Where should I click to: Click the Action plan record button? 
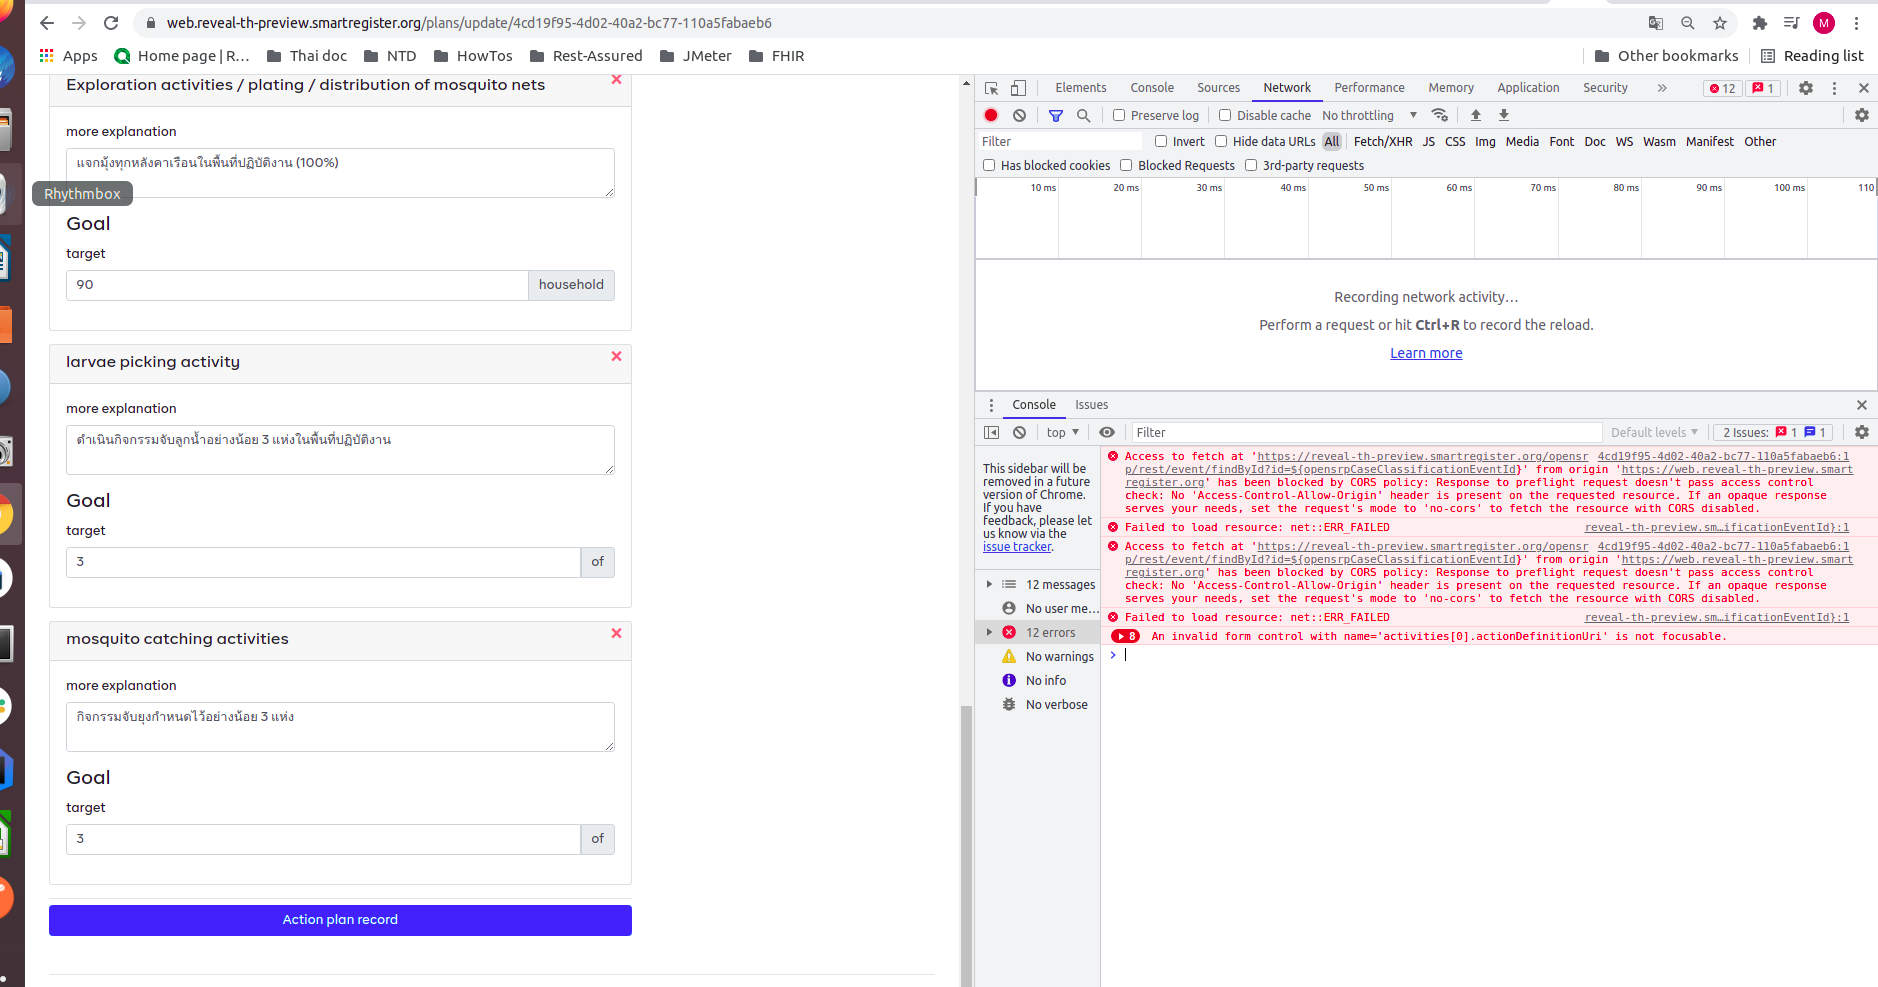pos(340,920)
